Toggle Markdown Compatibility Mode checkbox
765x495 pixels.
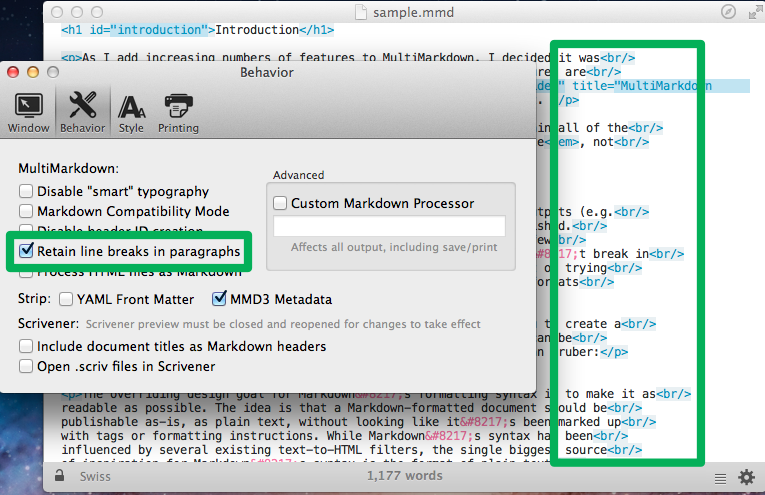(26, 211)
